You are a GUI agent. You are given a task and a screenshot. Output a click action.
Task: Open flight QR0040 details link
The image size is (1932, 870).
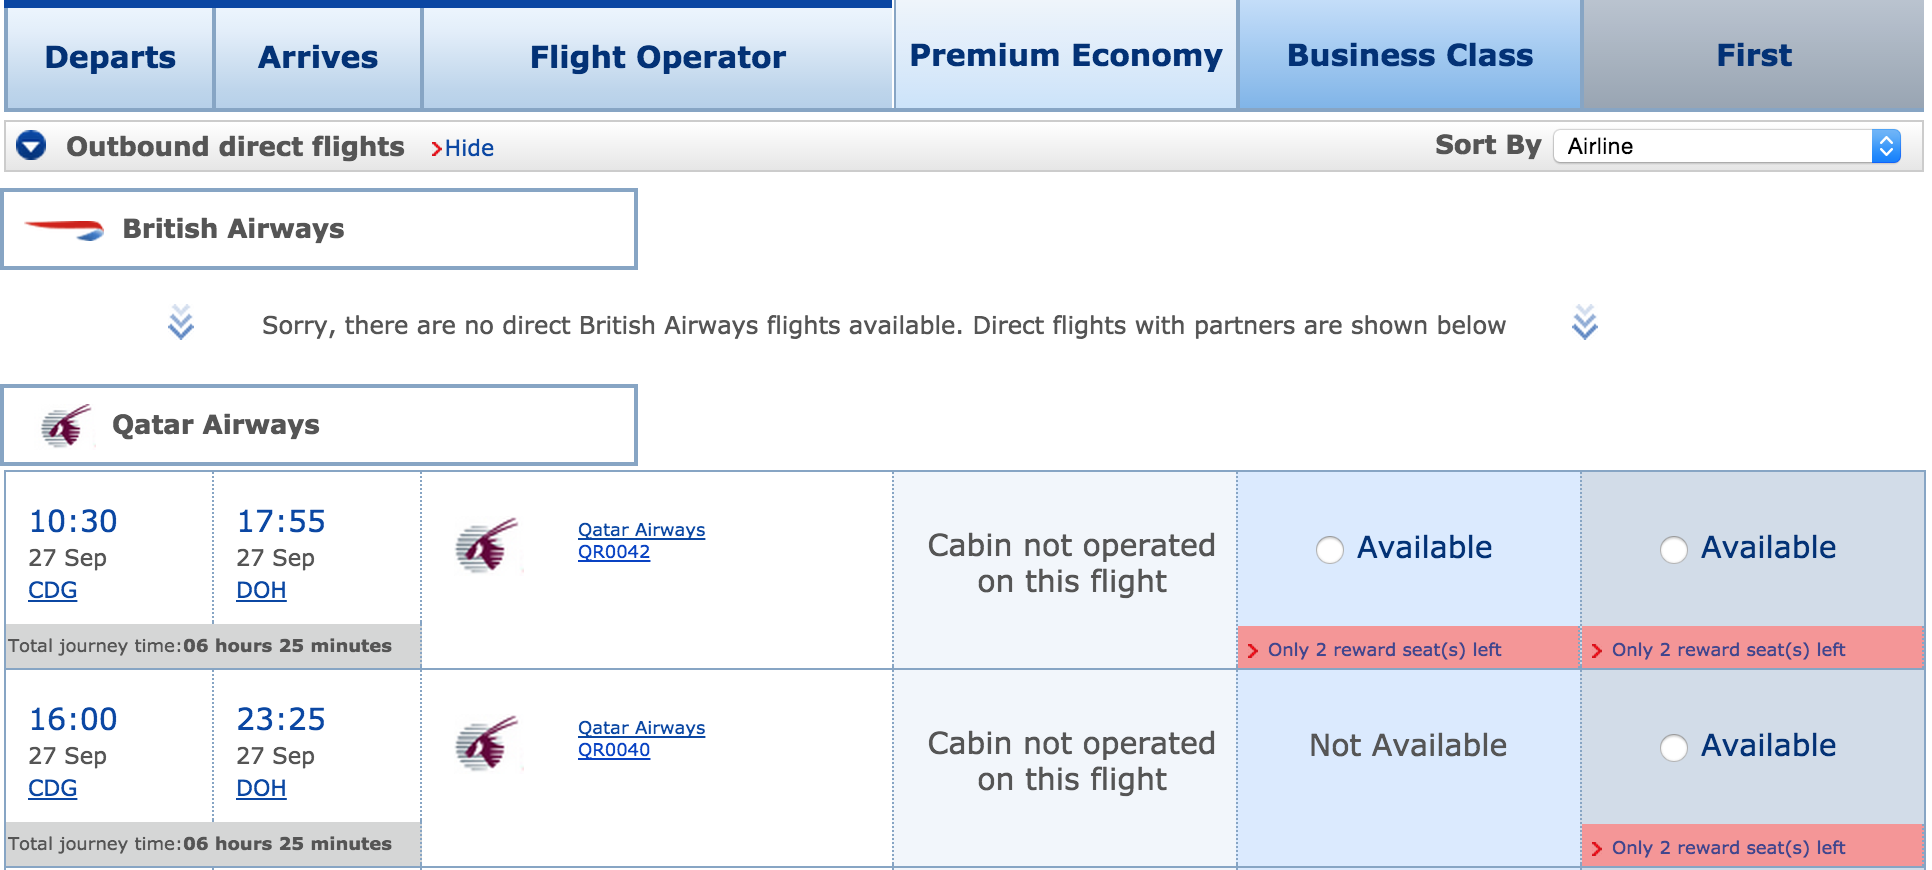614,750
